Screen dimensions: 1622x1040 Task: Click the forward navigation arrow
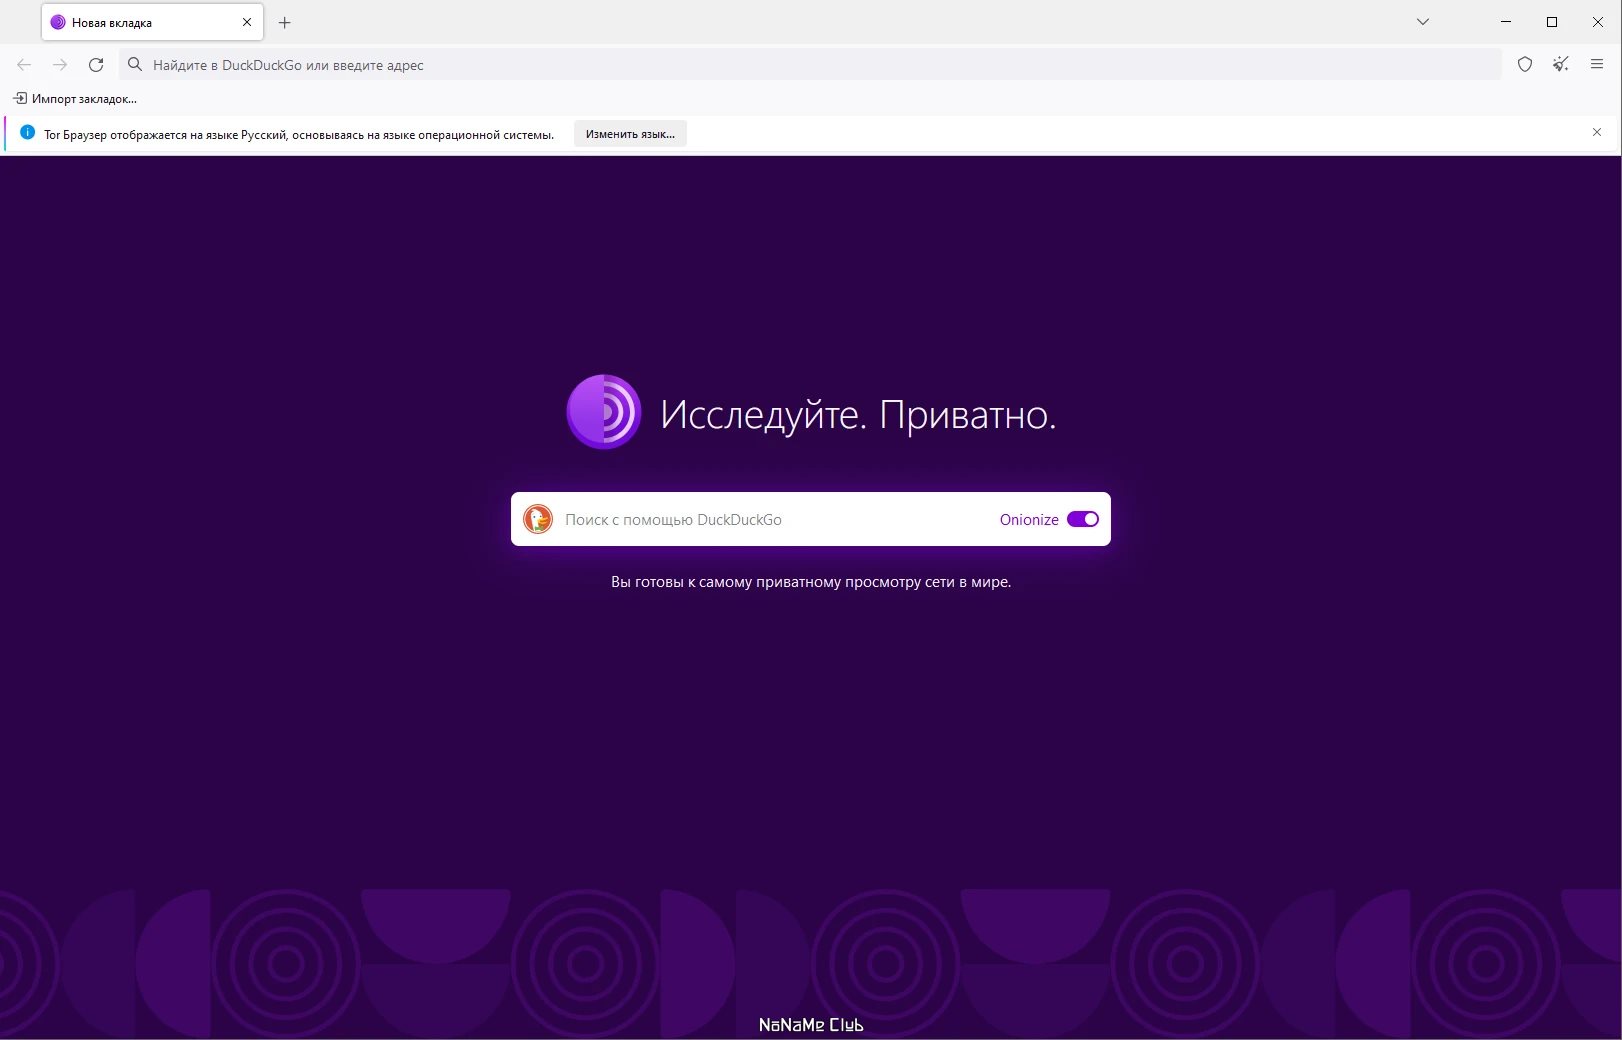[x=60, y=65]
